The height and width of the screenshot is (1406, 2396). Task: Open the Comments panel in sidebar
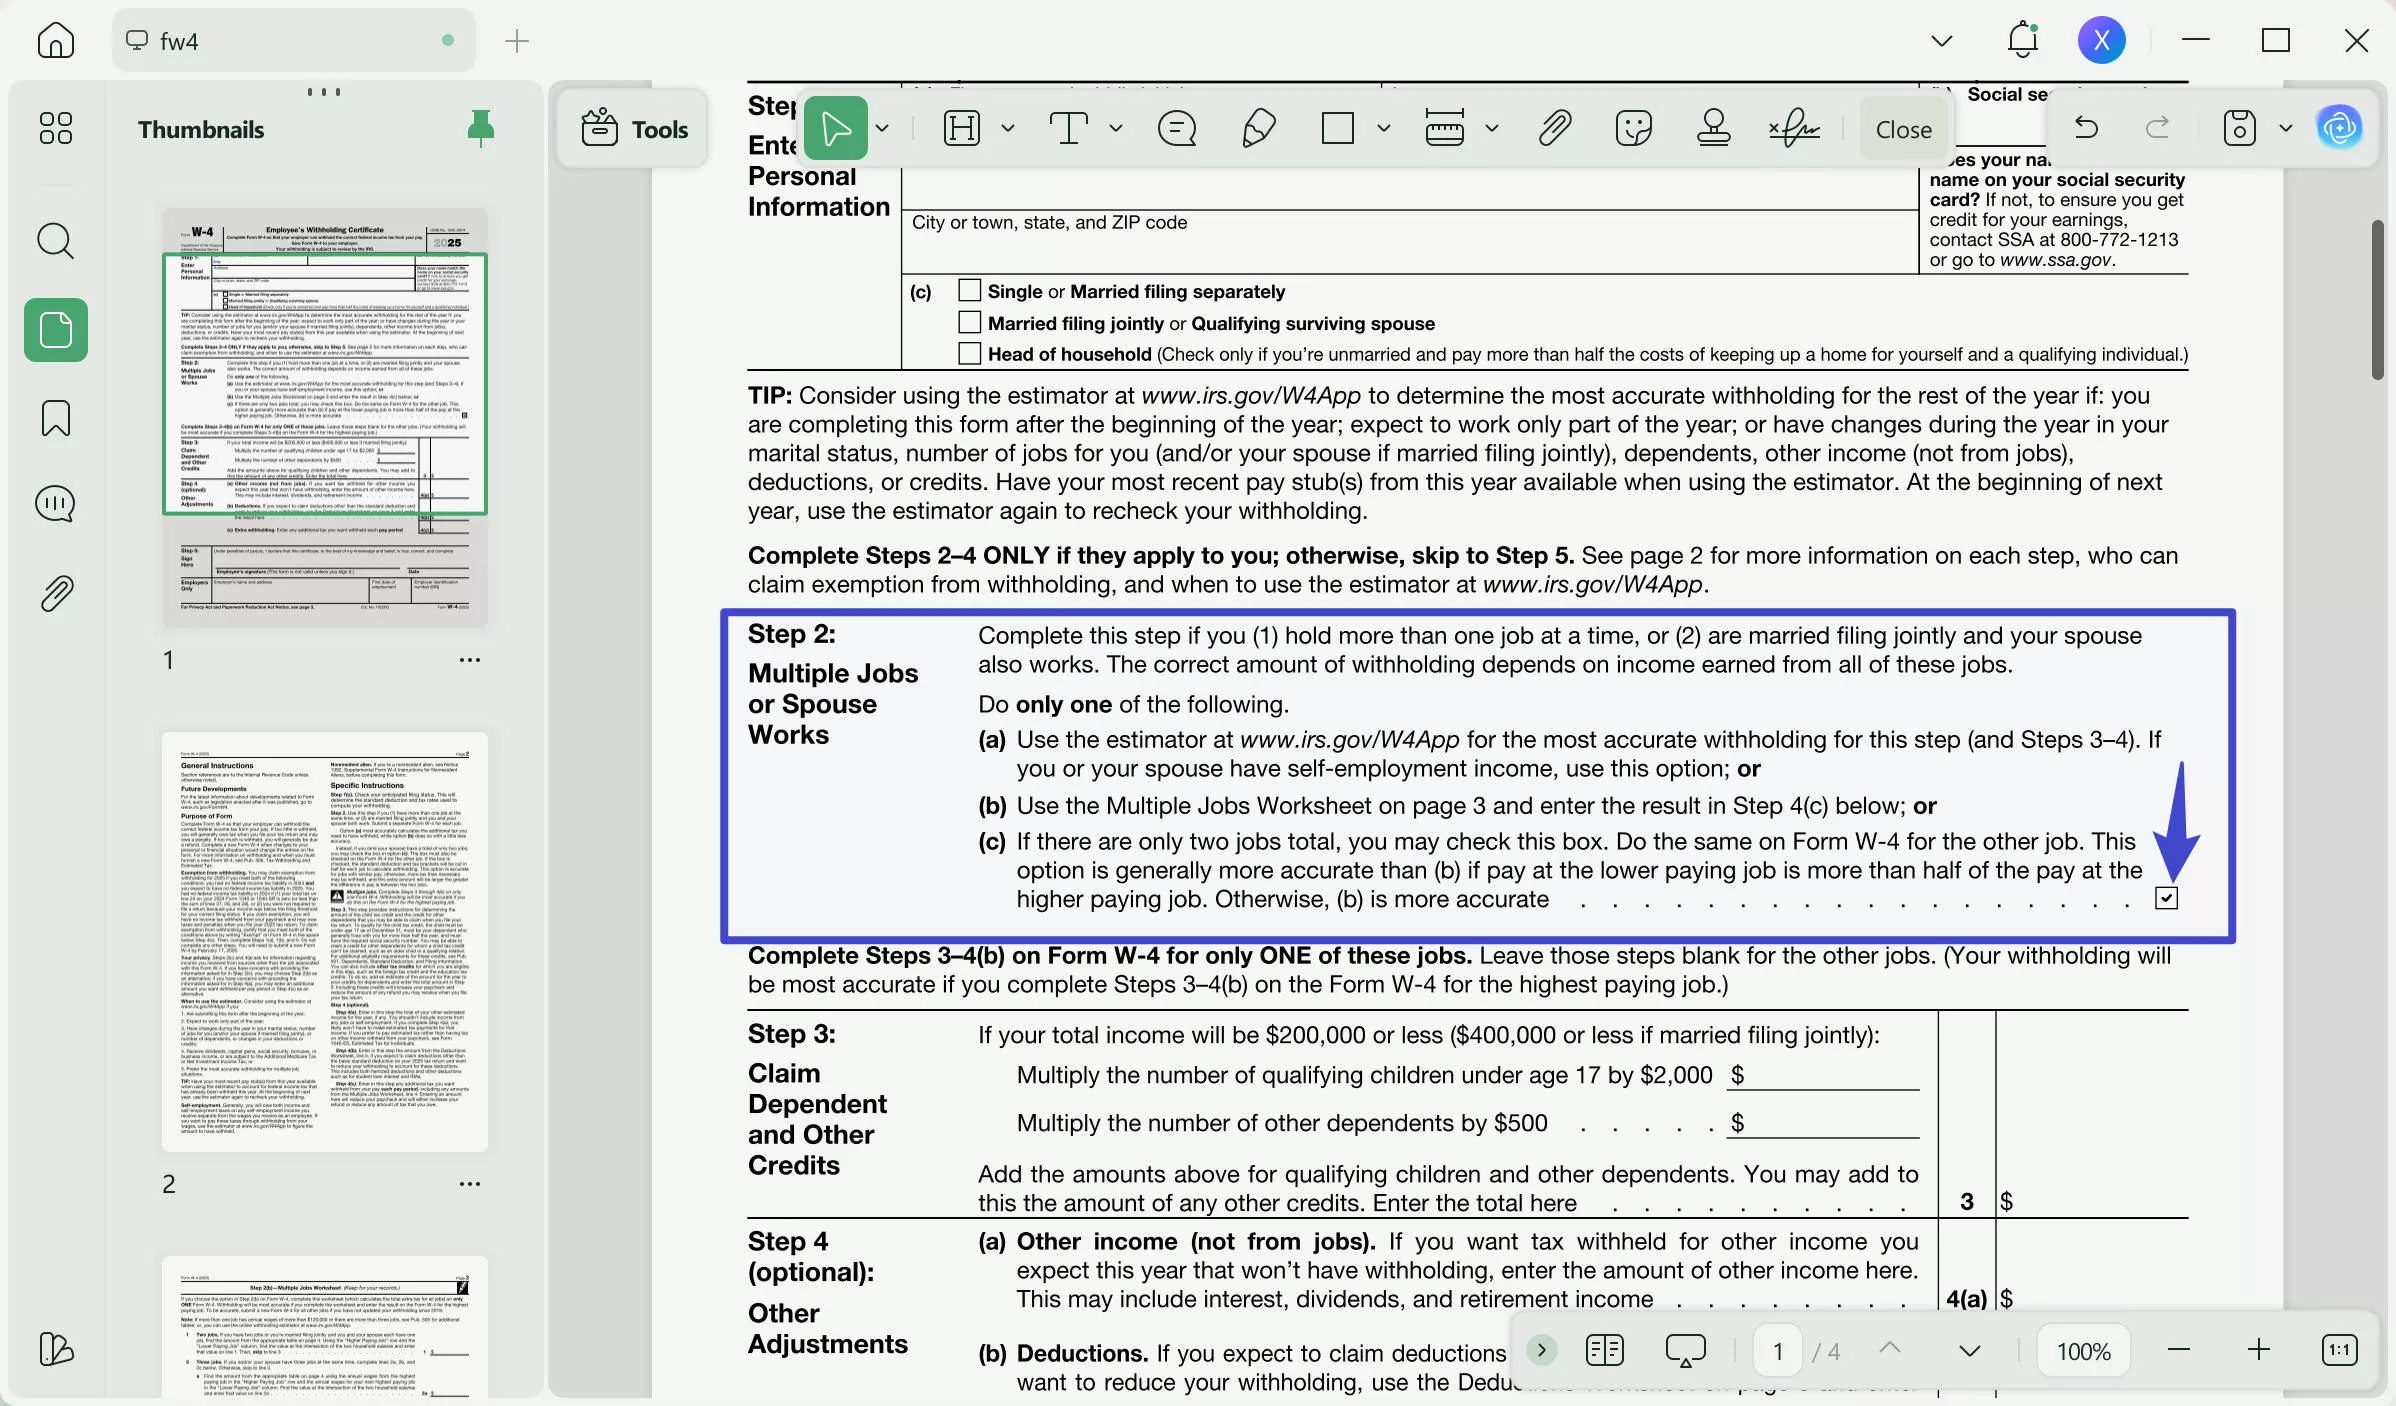(55, 503)
